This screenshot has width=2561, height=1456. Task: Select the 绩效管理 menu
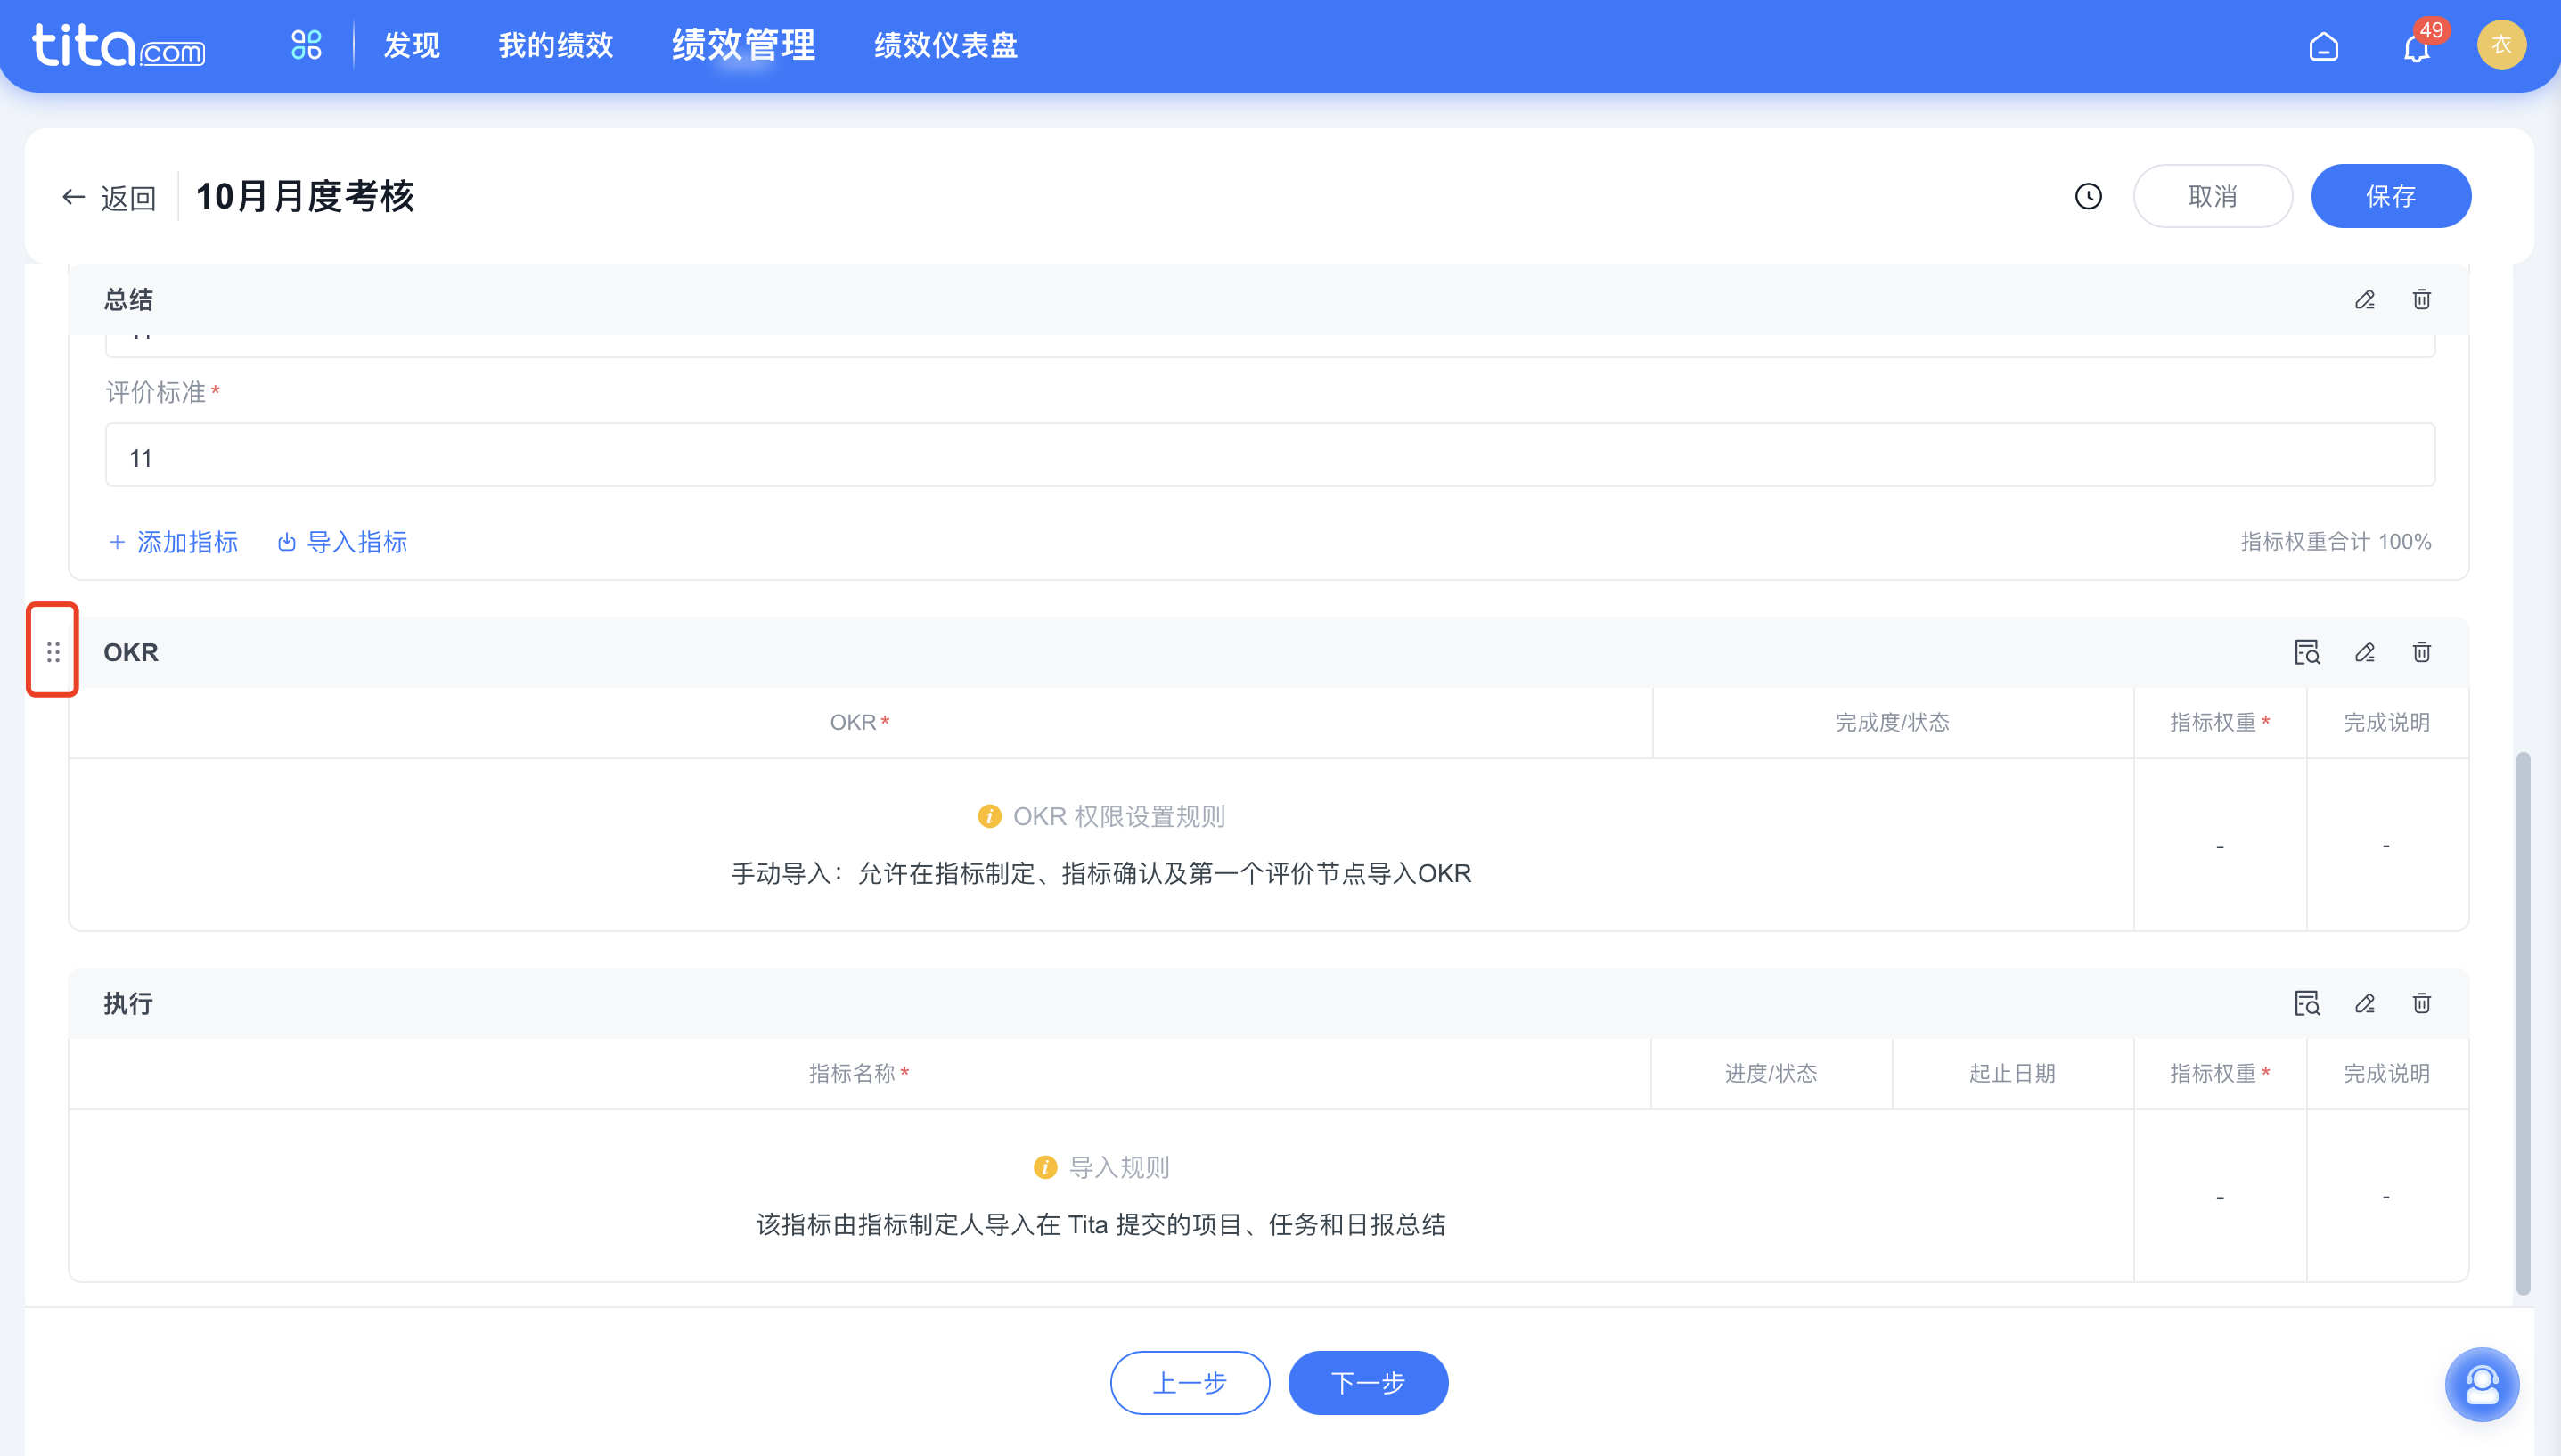[x=744, y=45]
